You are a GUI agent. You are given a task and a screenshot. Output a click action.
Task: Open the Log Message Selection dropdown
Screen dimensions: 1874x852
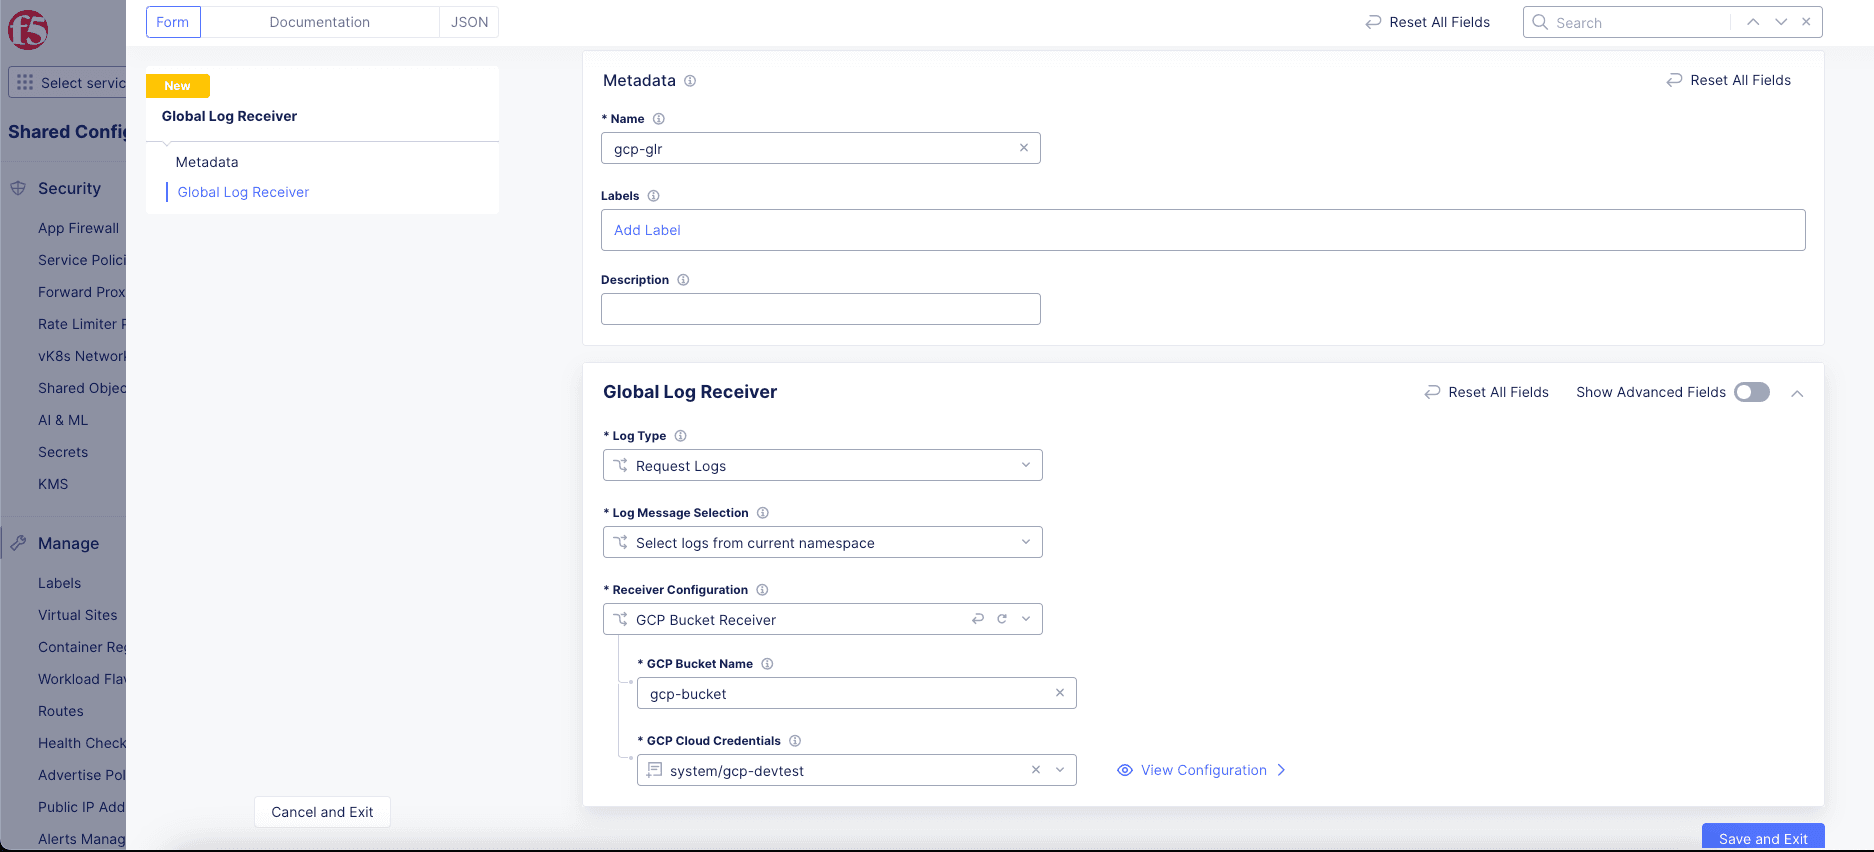coord(822,542)
